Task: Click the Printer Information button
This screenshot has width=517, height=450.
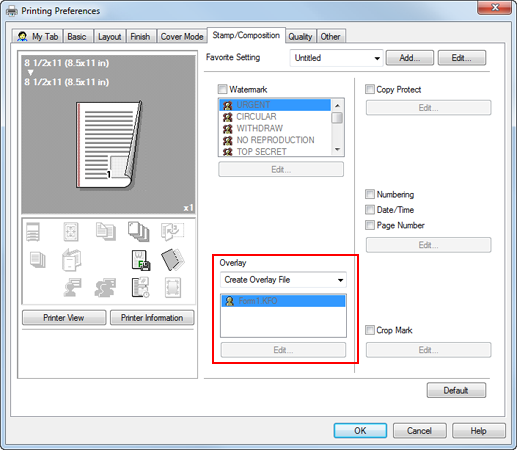Action: click(x=152, y=318)
